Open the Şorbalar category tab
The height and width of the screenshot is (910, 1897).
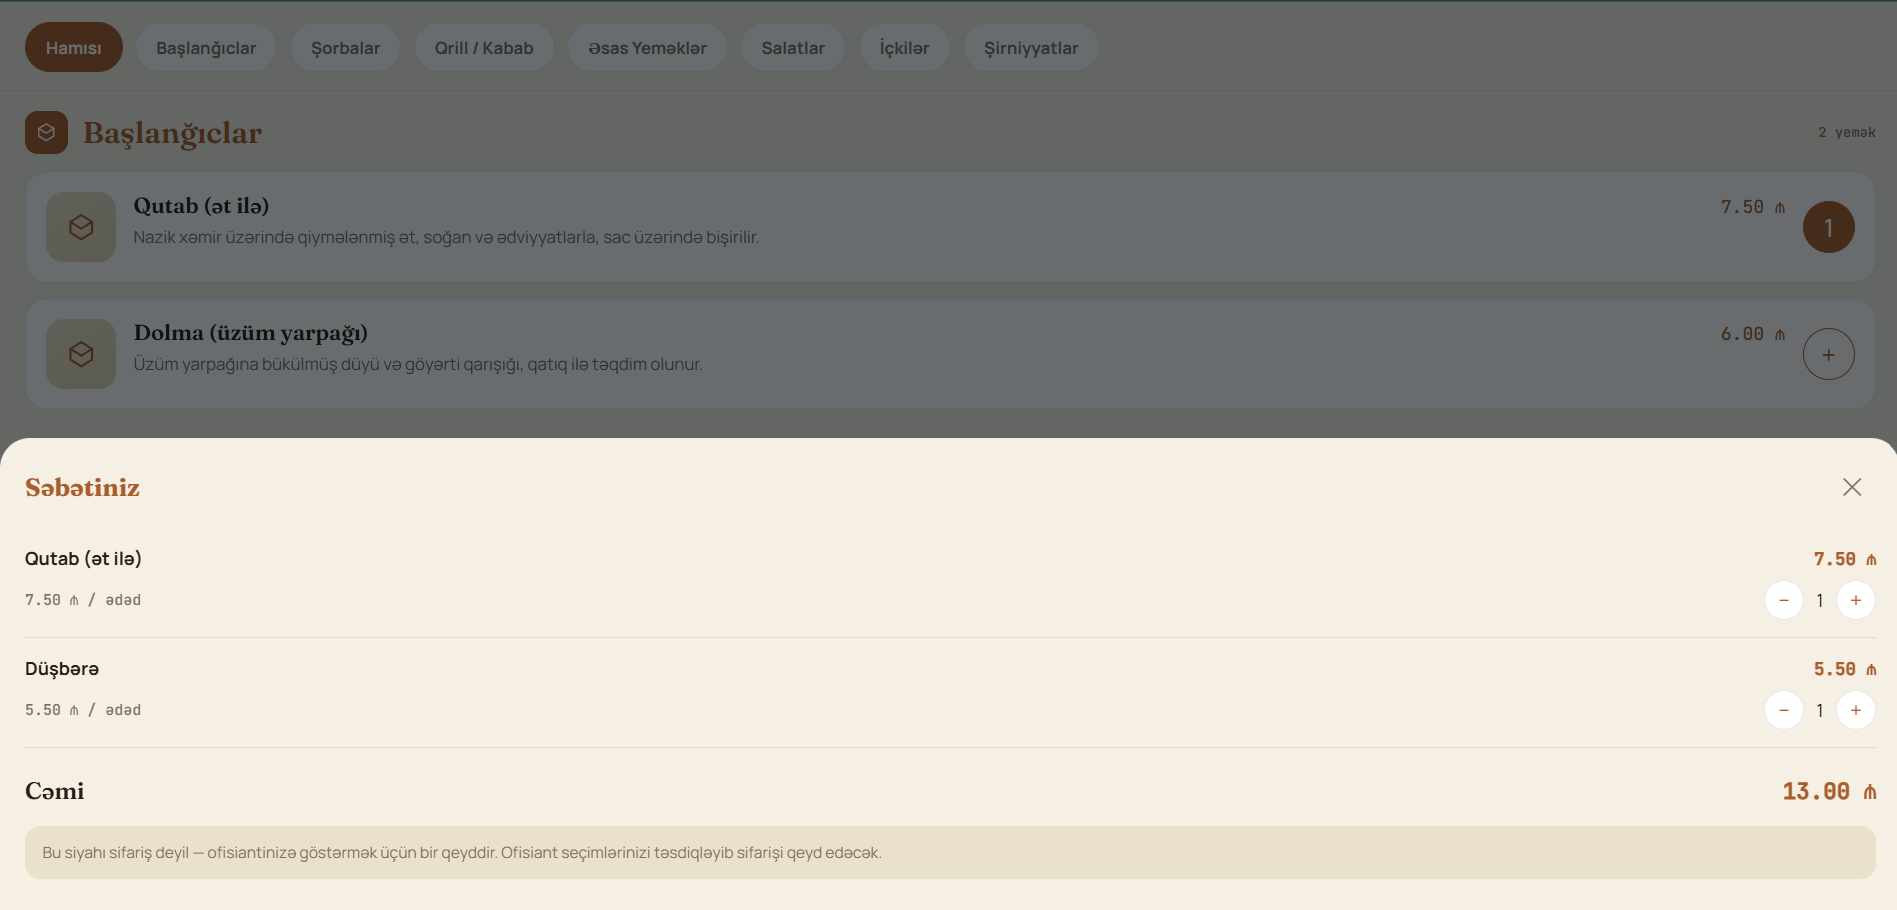tap(346, 48)
